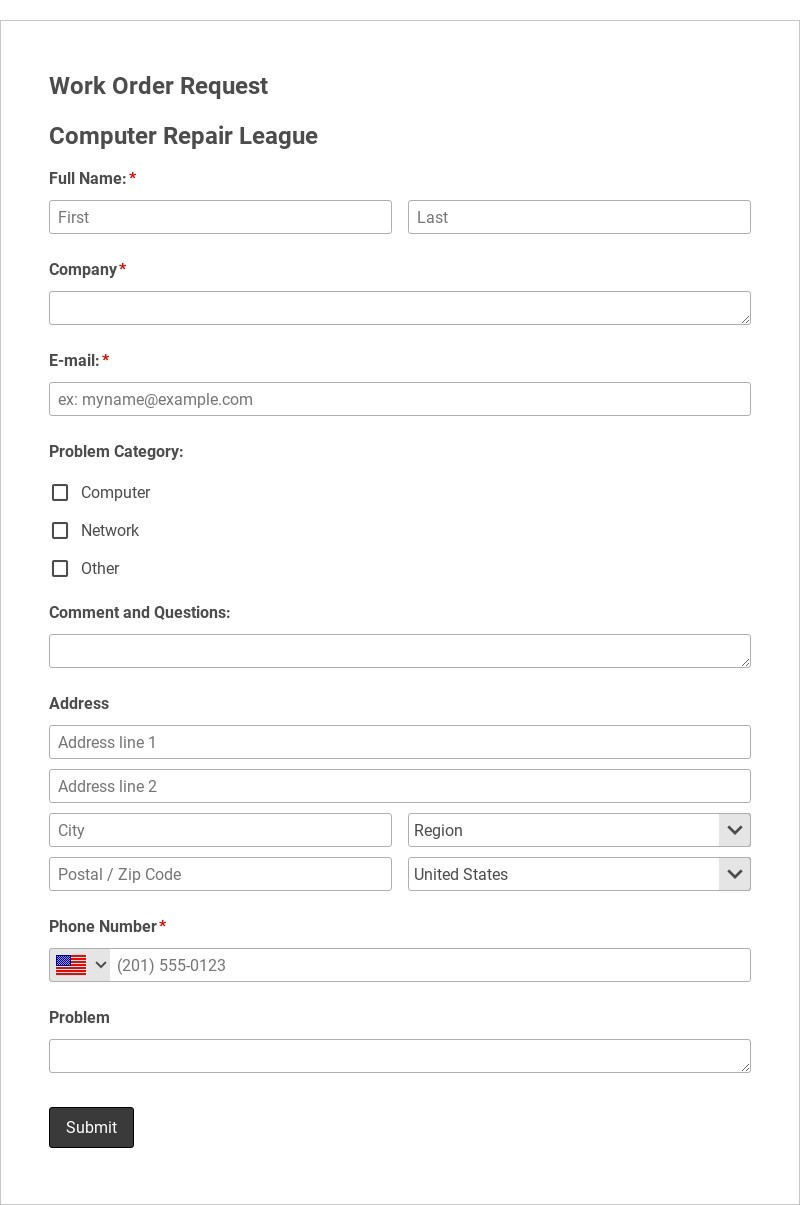Screen dimensions: 800x1205
Task: Click the Company label
Action: 83,269
